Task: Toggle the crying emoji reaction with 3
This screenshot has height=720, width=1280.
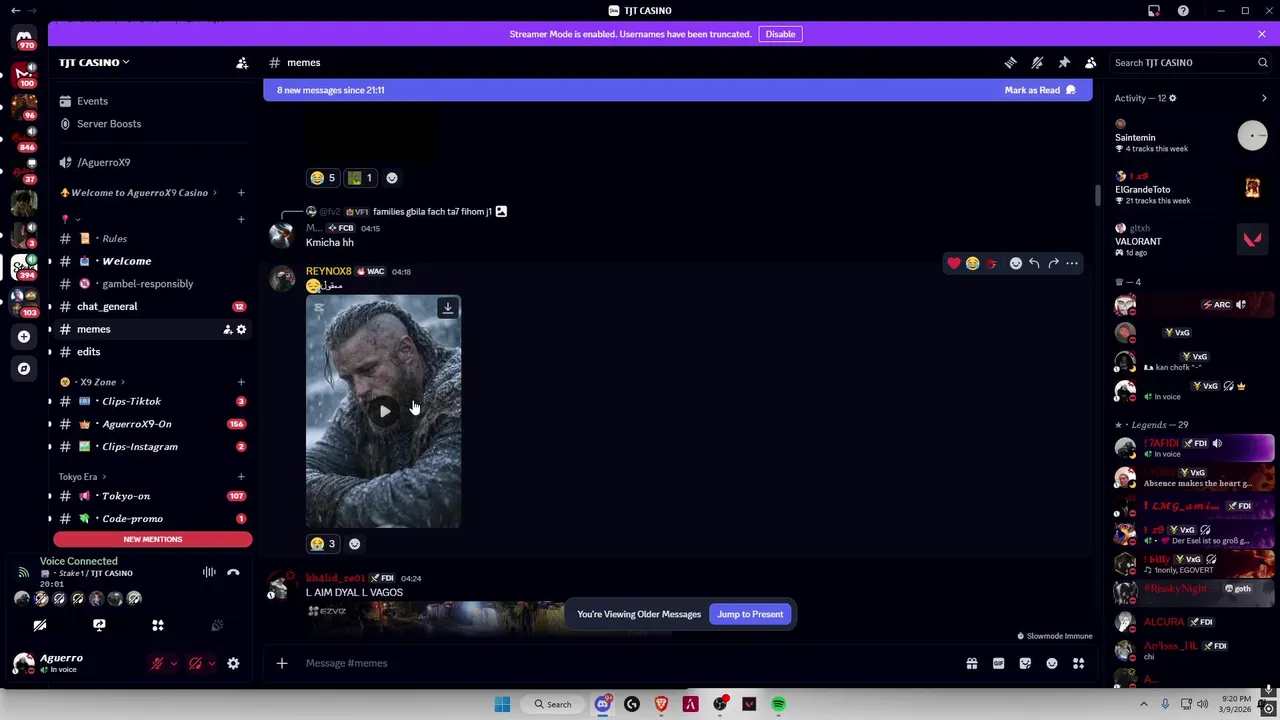Action: tap(323, 544)
